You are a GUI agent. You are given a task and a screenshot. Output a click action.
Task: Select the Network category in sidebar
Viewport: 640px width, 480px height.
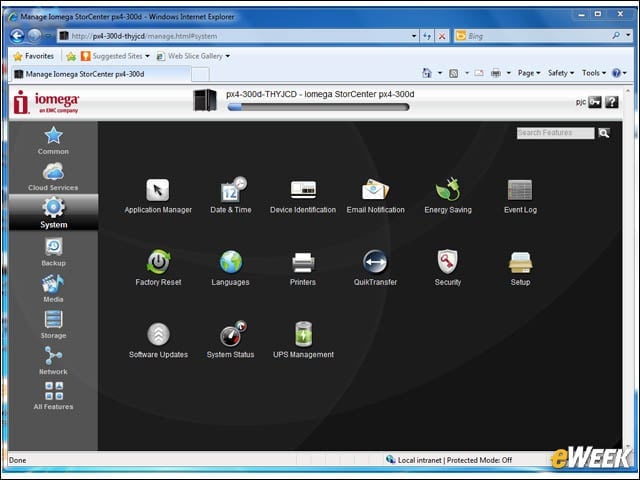(53, 361)
